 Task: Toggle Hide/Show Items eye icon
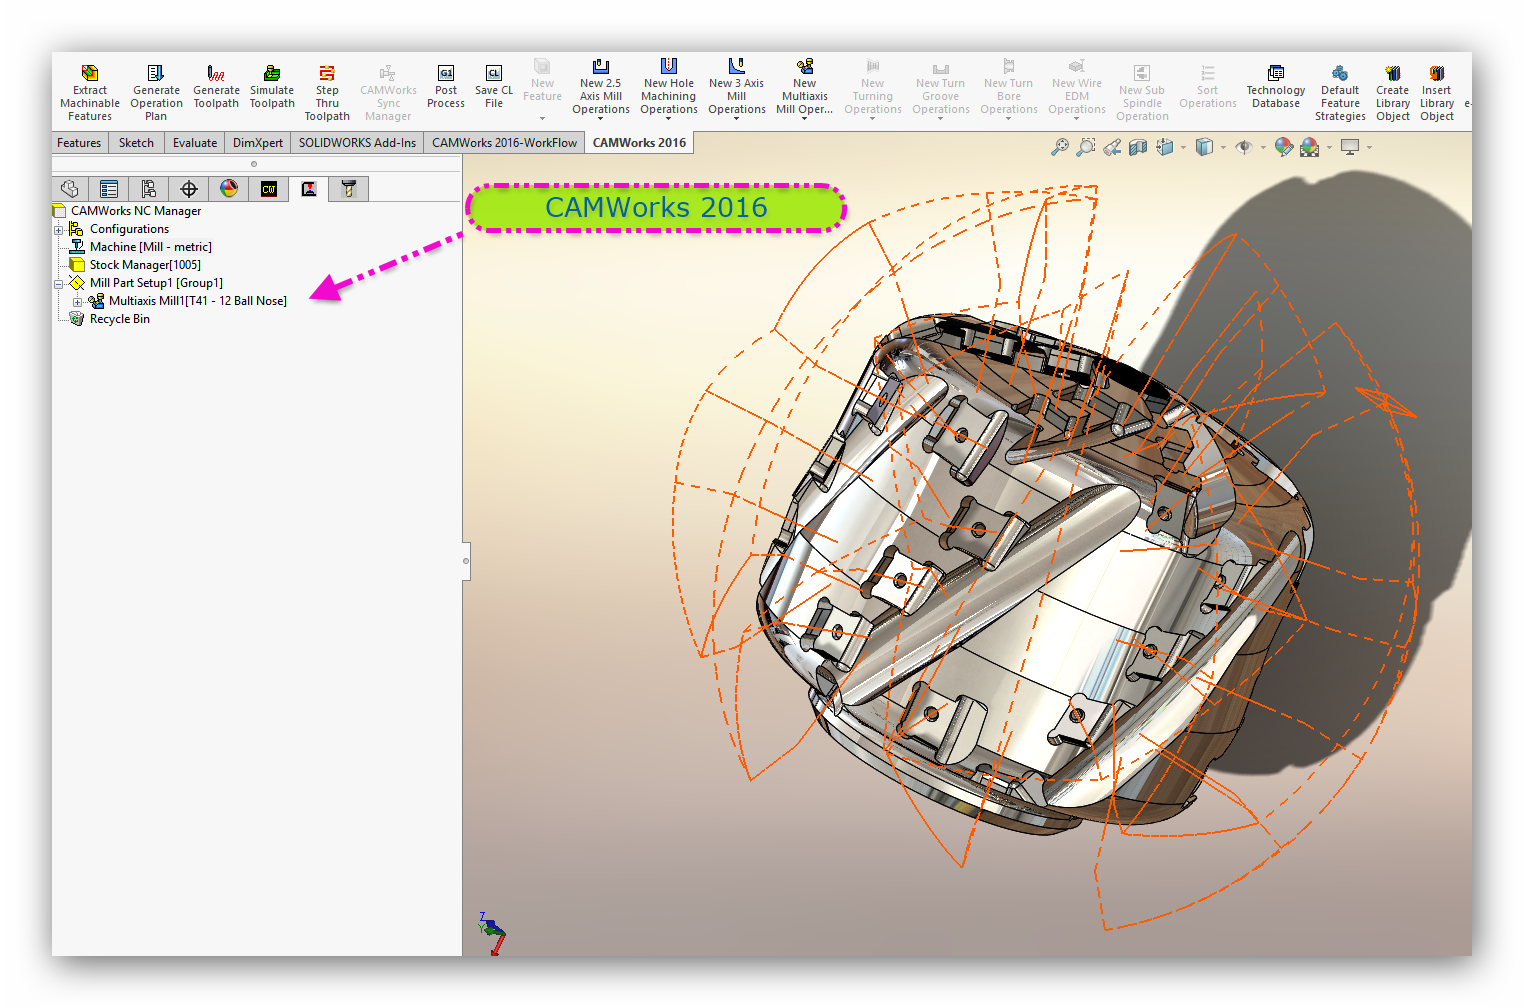tap(1244, 148)
